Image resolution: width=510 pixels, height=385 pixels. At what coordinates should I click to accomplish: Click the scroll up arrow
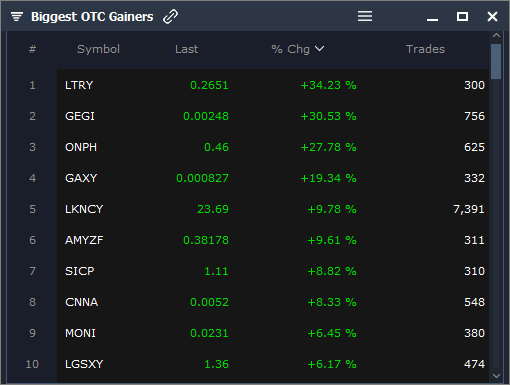coord(496,35)
